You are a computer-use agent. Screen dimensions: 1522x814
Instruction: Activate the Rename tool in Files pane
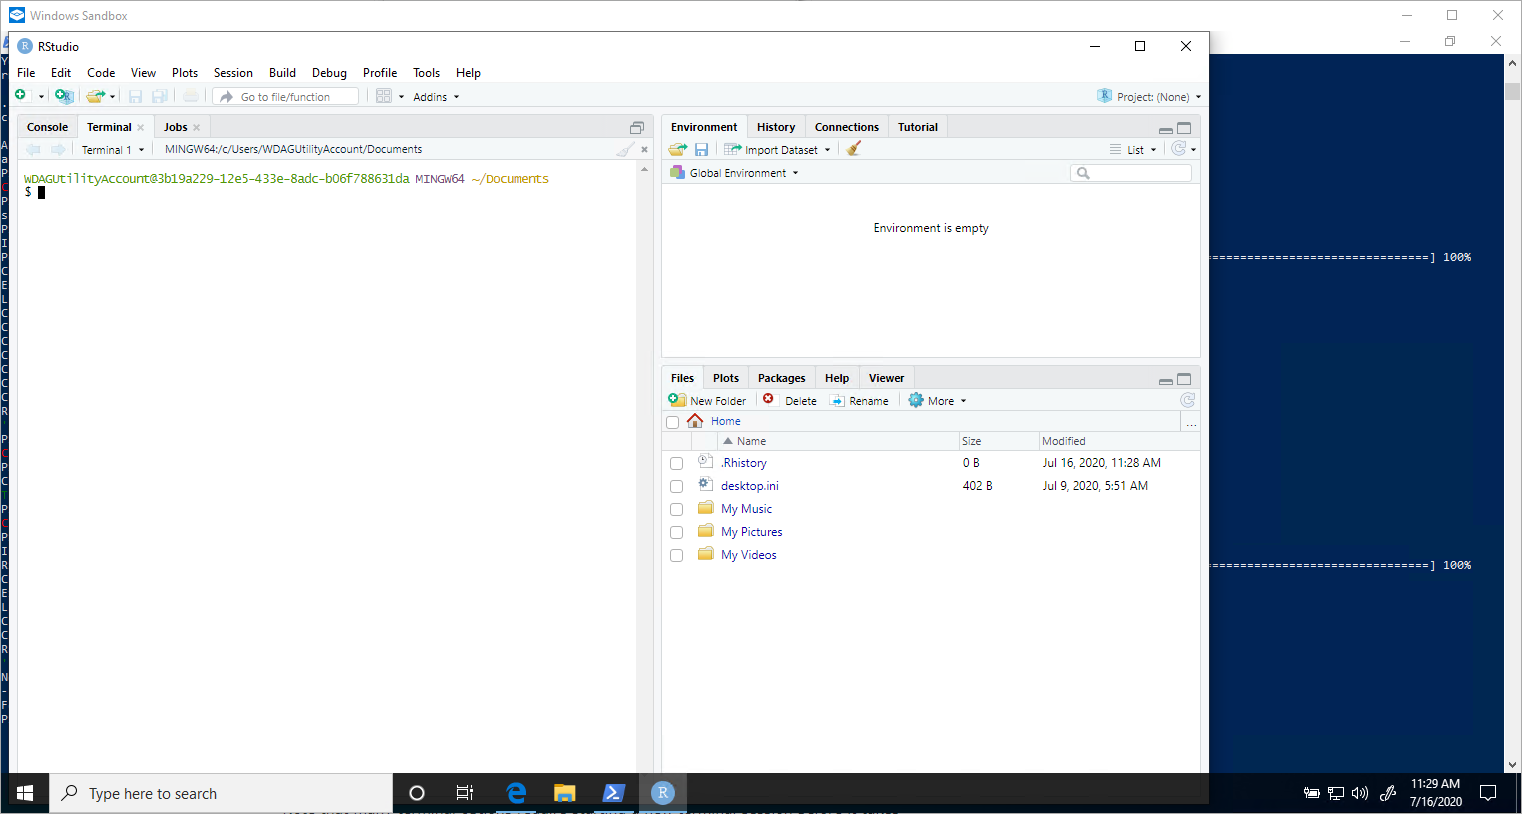click(x=860, y=400)
